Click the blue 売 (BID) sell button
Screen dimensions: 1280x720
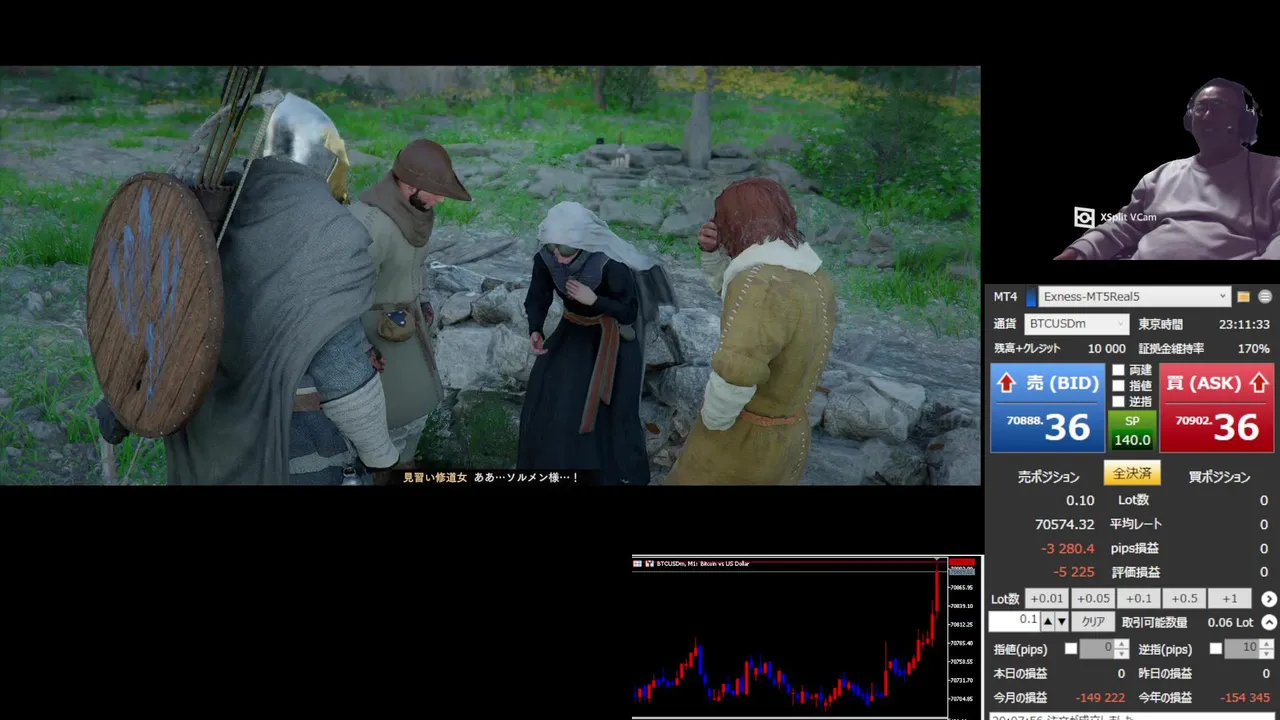(1047, 408)
